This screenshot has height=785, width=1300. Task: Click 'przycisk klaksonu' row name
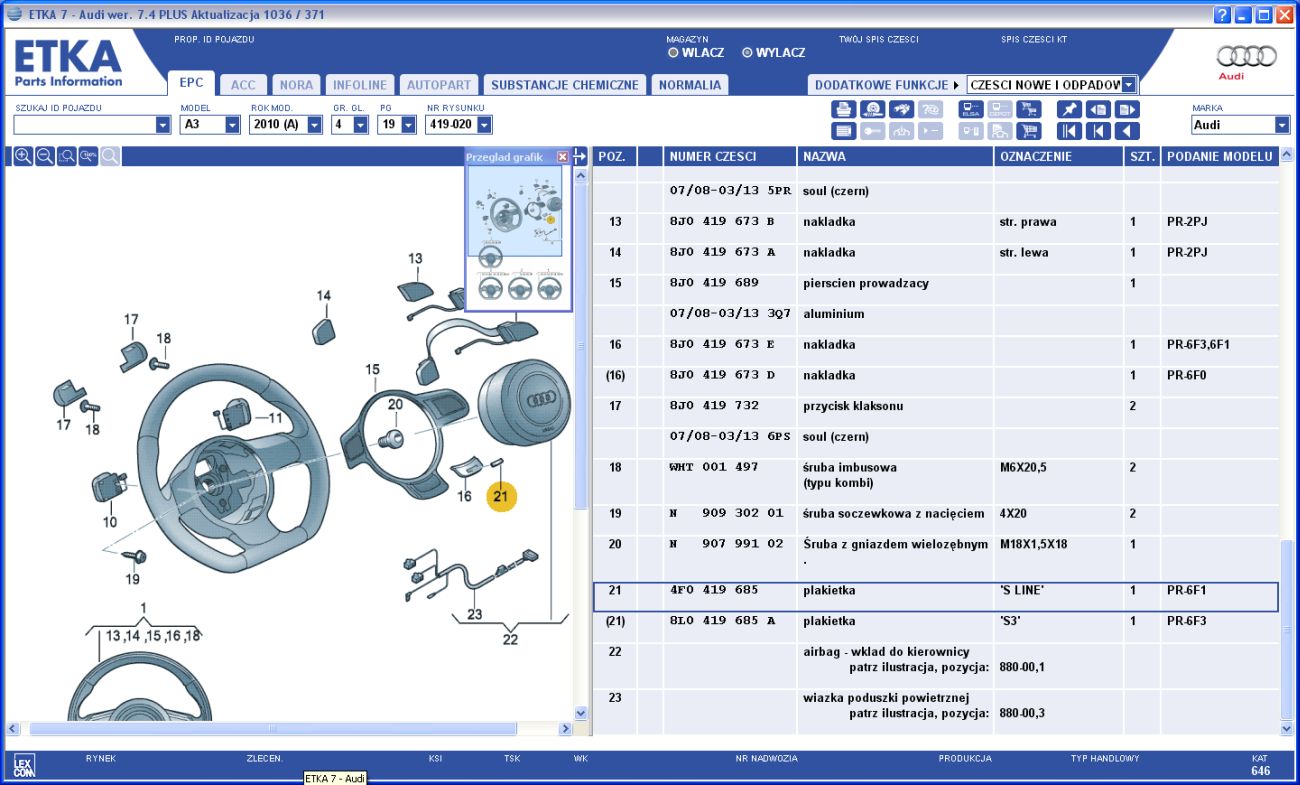click(853, 406)
